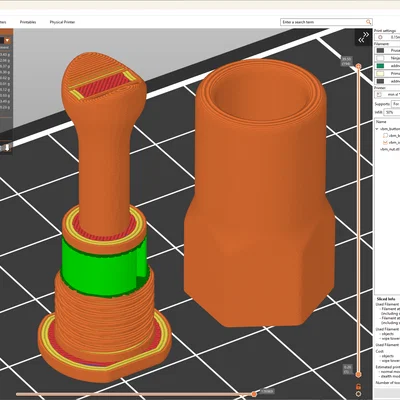Click the unchecked part icon in object list
This screenshot has width=400, height=400.
385,135
